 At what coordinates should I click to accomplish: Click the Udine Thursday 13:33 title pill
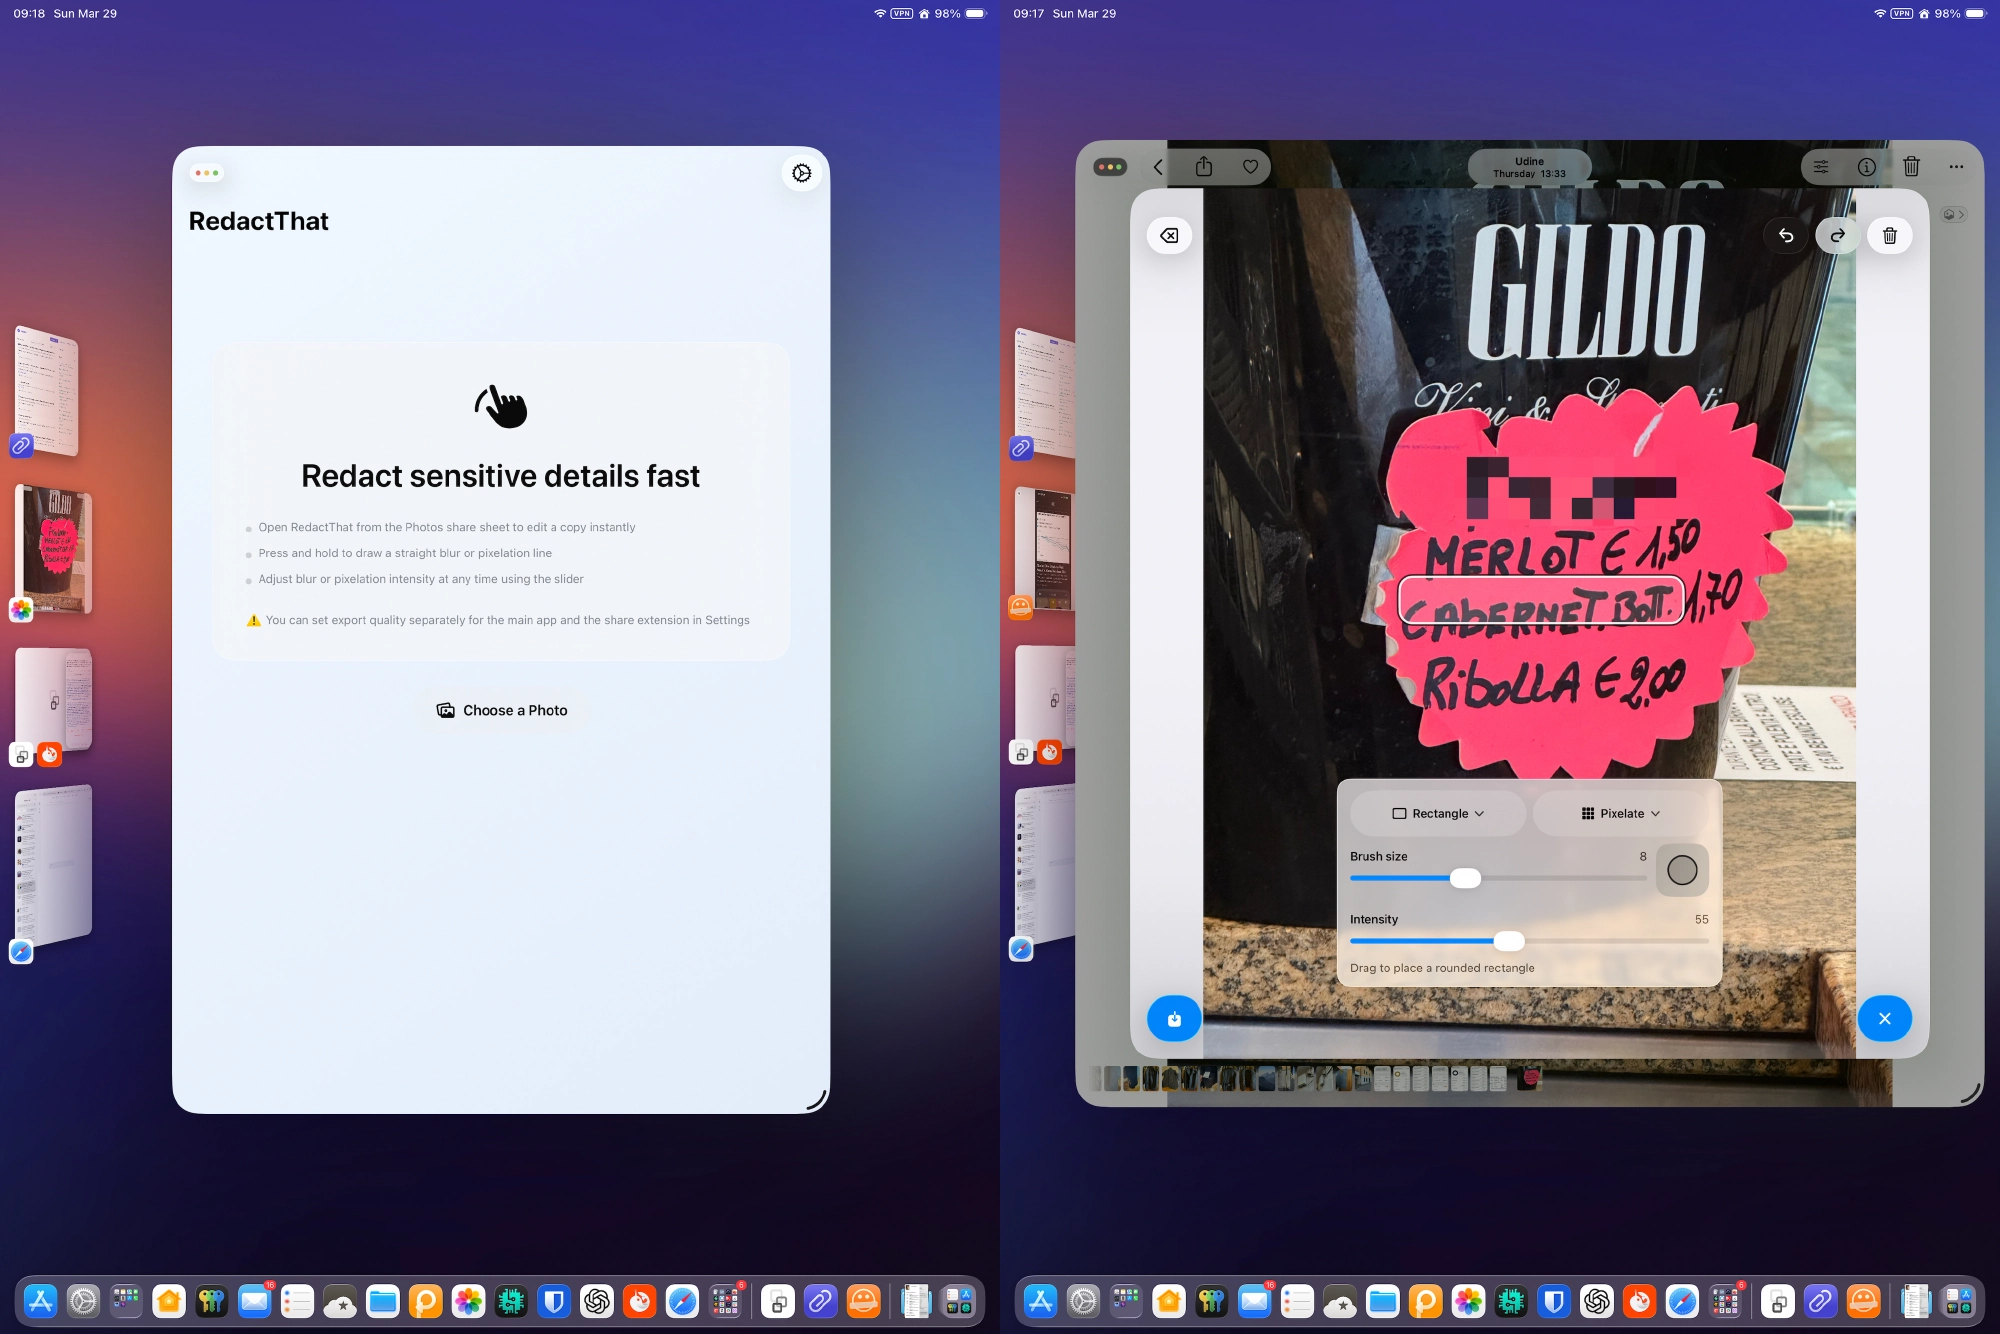coord(1529,167)
